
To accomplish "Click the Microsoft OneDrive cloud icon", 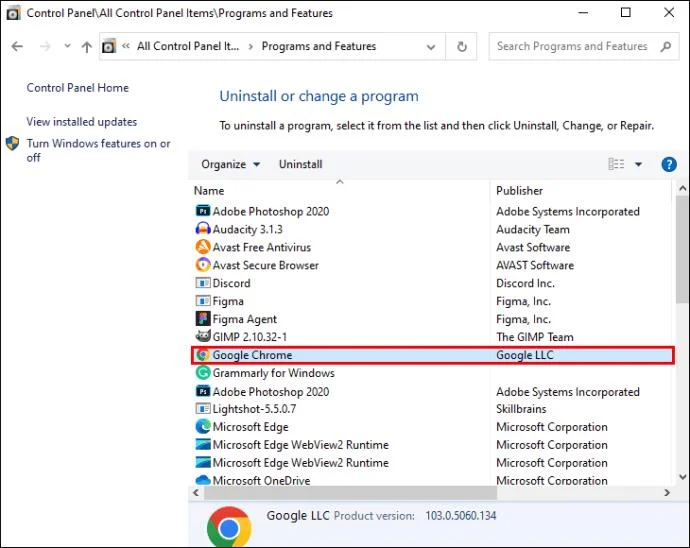I will (x=203, y=480).
